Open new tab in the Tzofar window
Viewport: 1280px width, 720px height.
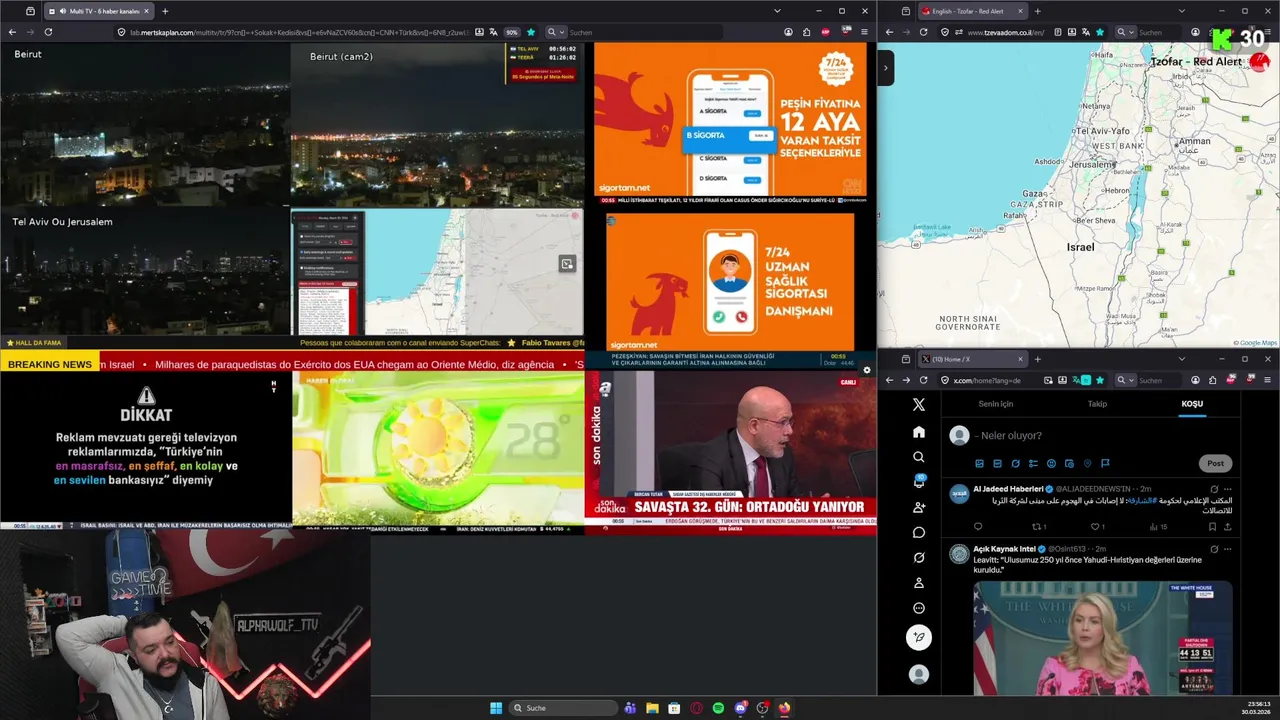click(1038, 11)
